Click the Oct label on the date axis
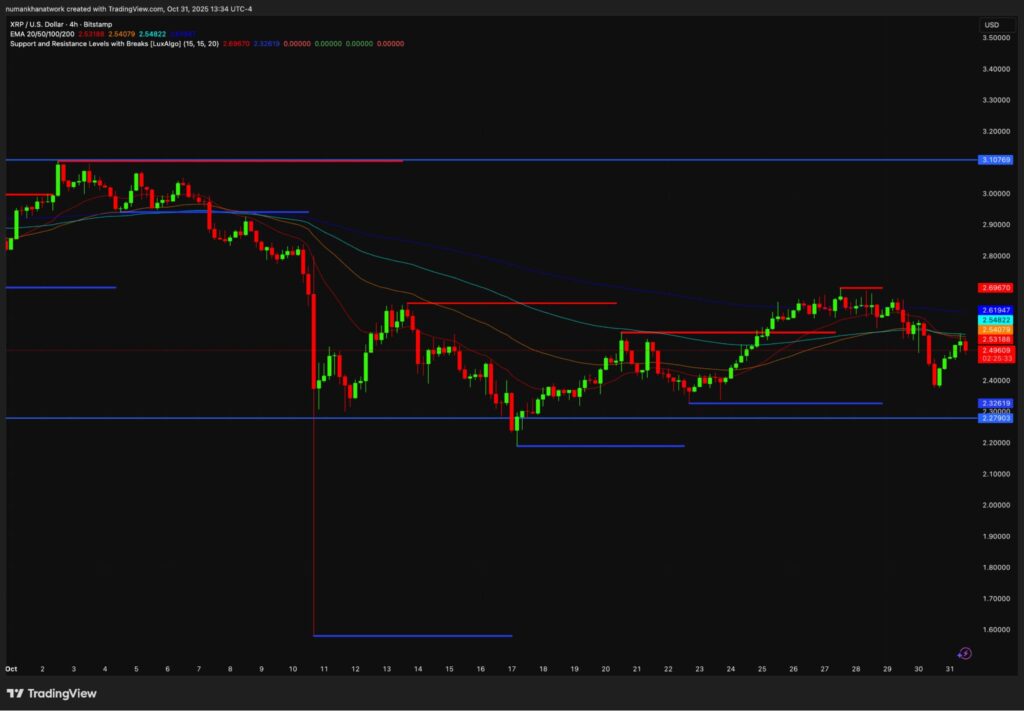 [12, 668]
